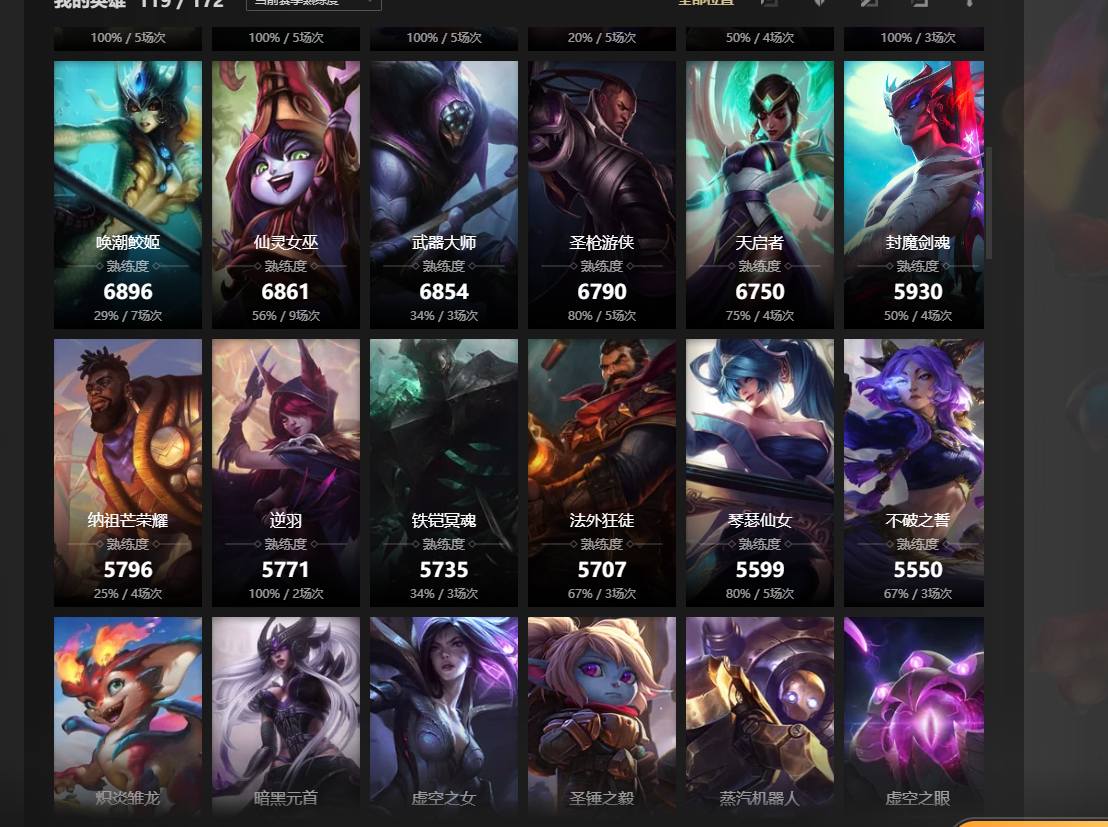Open the 圣枪游侠 champion card
This screenshot has width=1108, height=827.
click(x=601, y=194)
